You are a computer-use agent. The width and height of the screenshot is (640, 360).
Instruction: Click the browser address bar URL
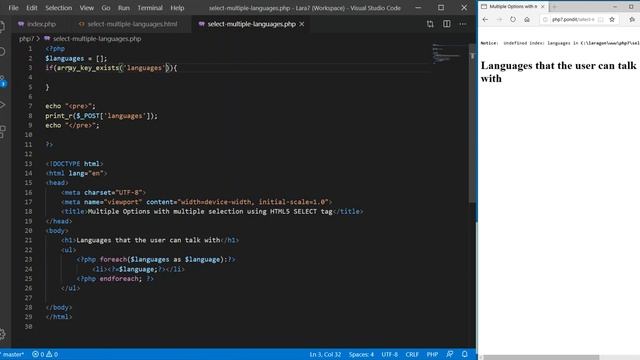coord(573,19)
